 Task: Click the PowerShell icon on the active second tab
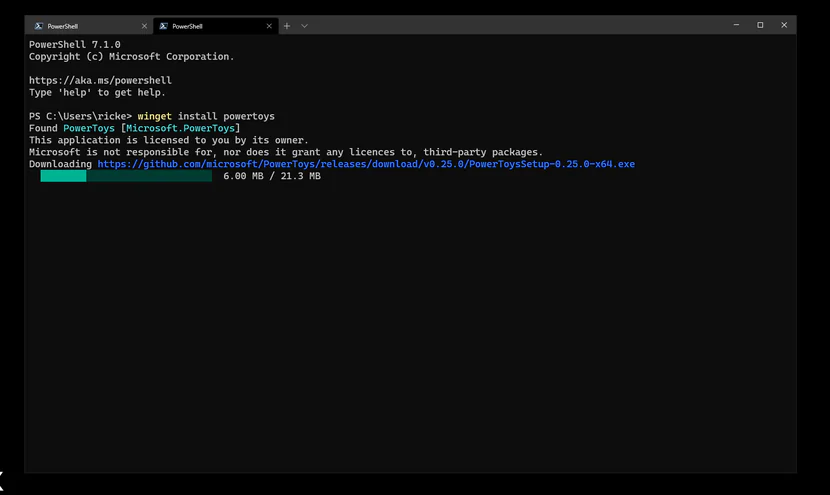[163, 26]
